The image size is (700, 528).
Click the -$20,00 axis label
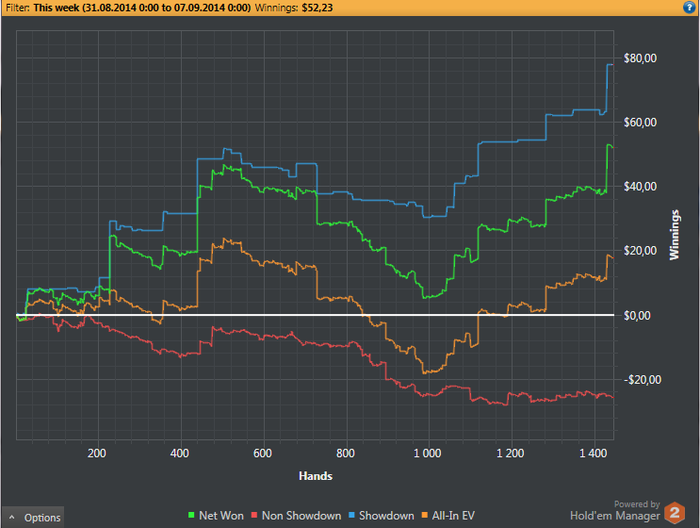pyautogui.click(x=642, y=380)
